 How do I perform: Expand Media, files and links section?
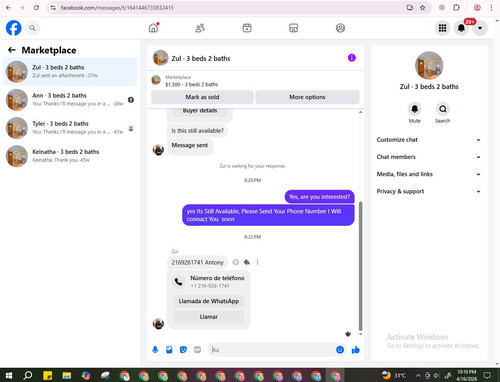pos(429,174)
